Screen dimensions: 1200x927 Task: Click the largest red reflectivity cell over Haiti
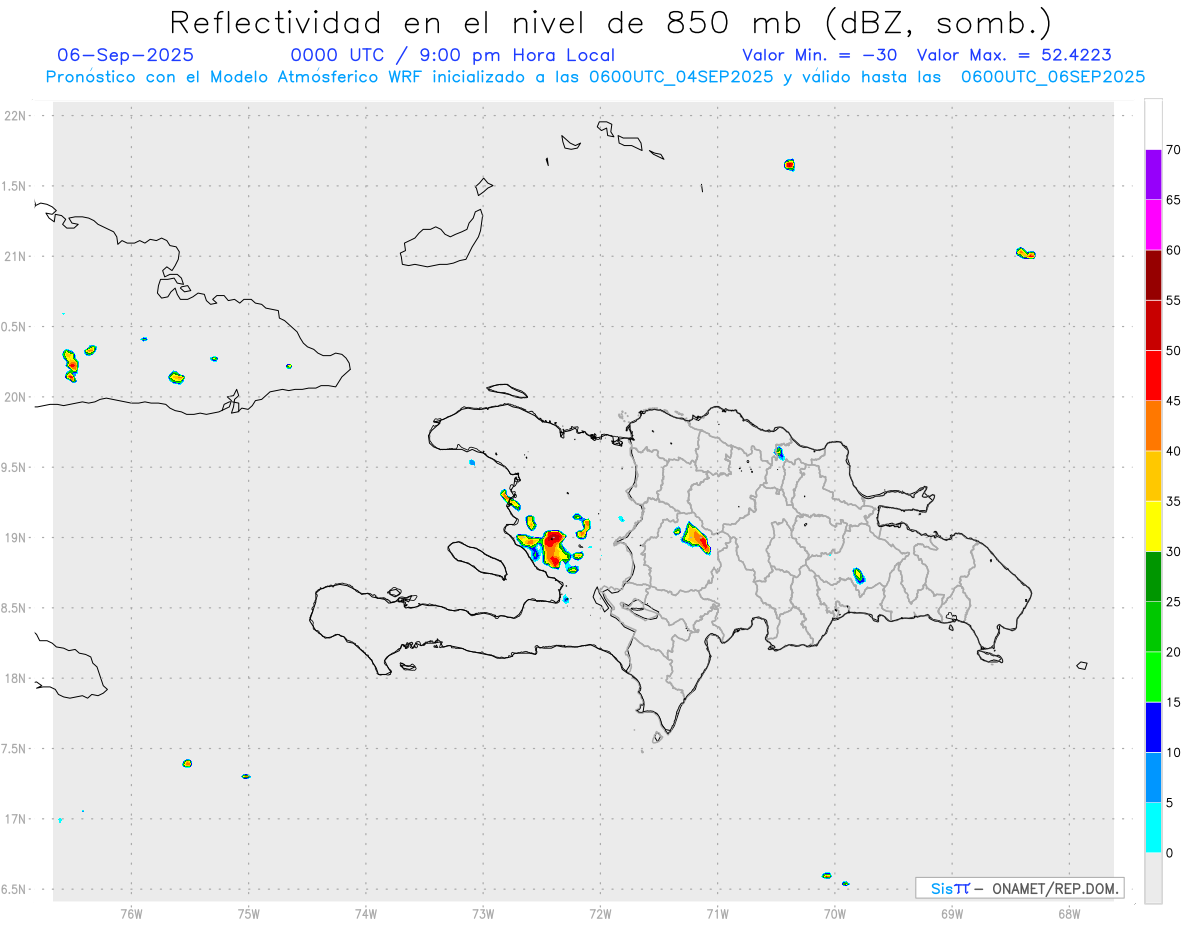pyautogui.click(x=553, y=549)
